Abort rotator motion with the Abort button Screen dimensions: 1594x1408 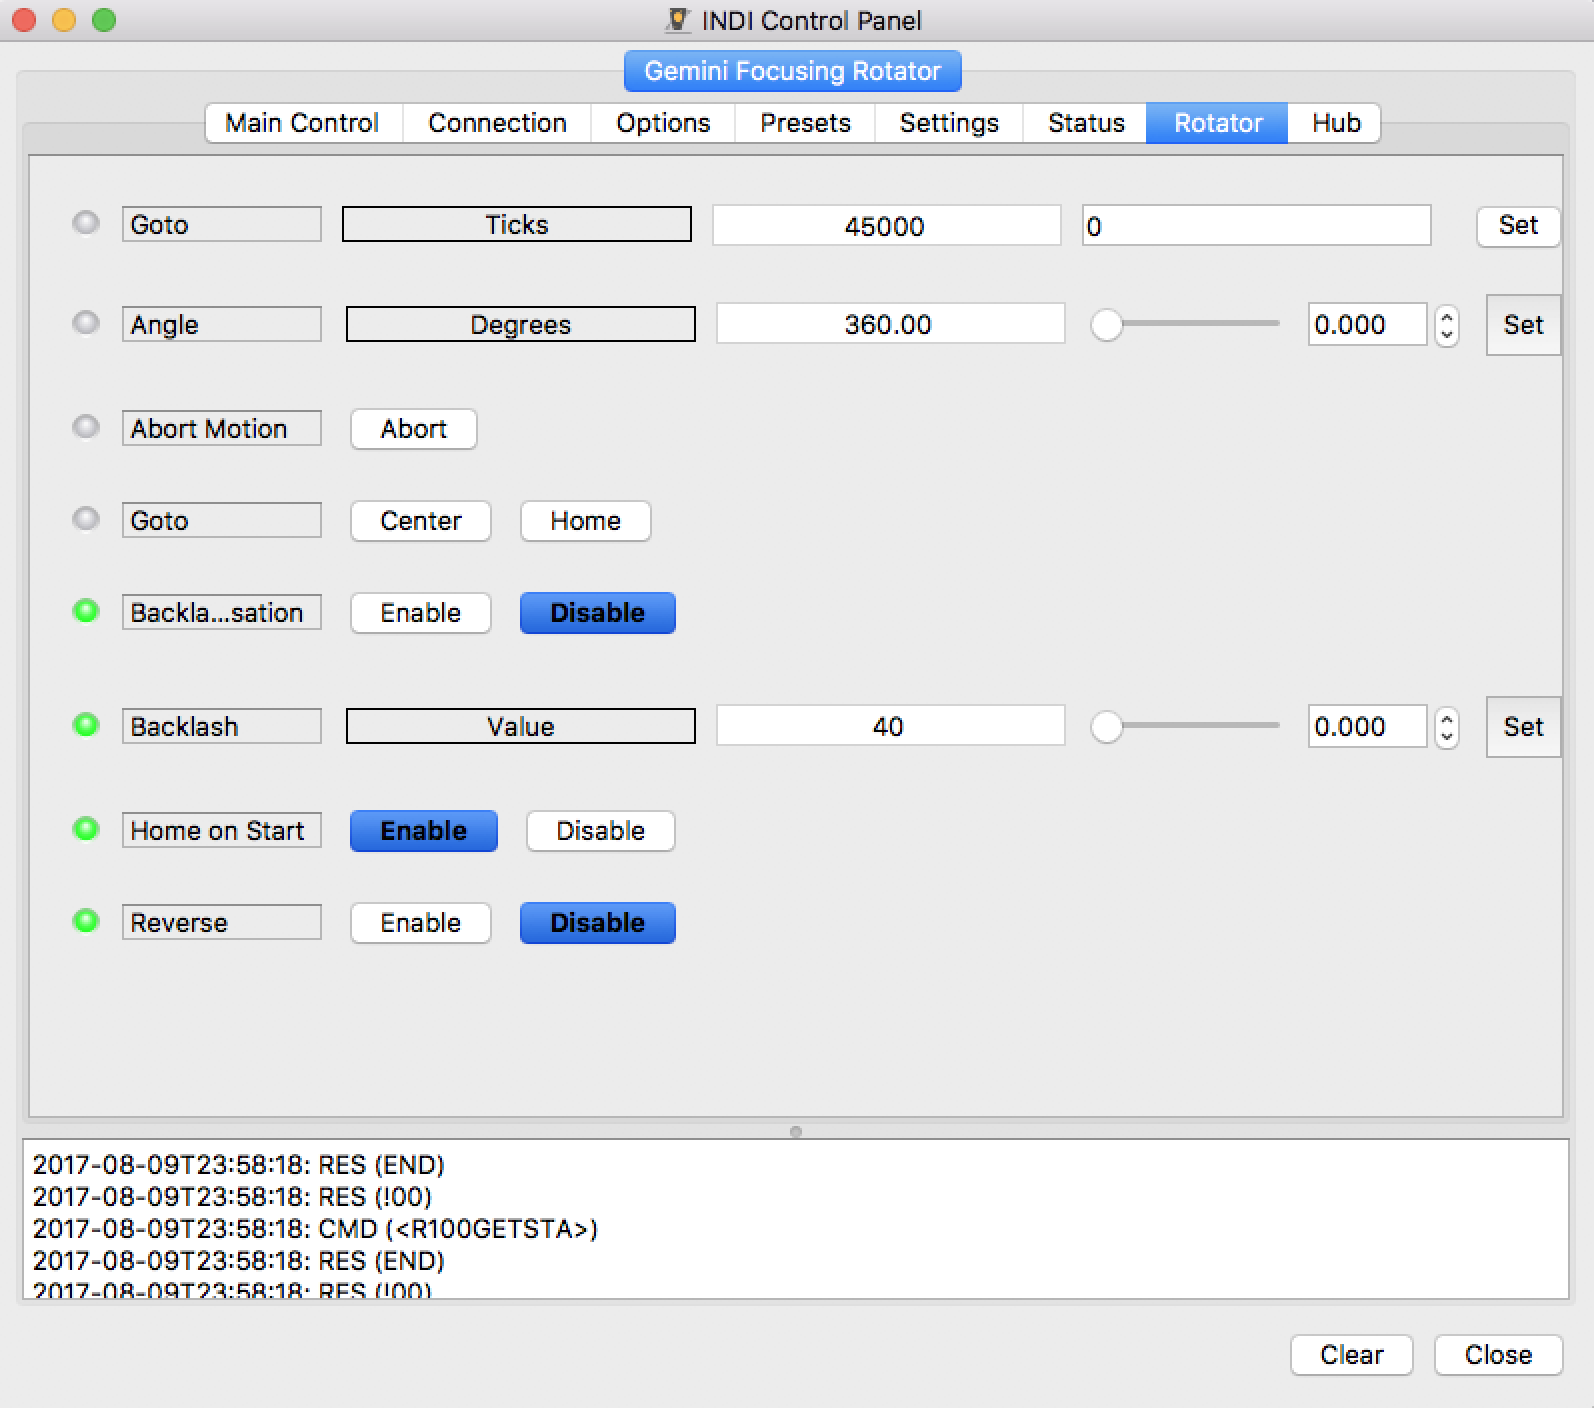413,429
